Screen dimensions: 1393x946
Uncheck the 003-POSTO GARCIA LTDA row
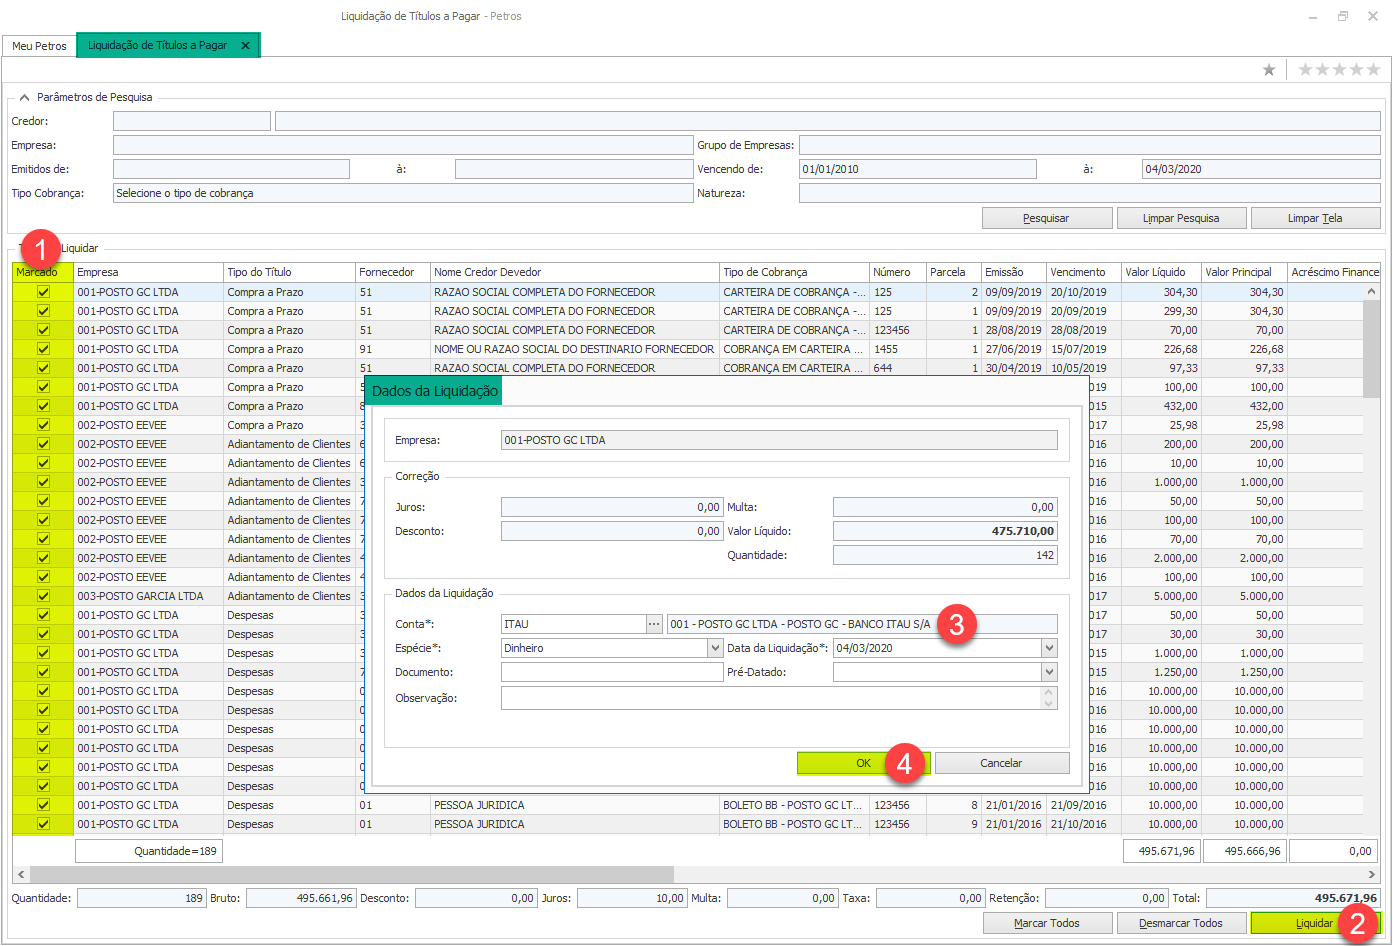tap(43, 596)
